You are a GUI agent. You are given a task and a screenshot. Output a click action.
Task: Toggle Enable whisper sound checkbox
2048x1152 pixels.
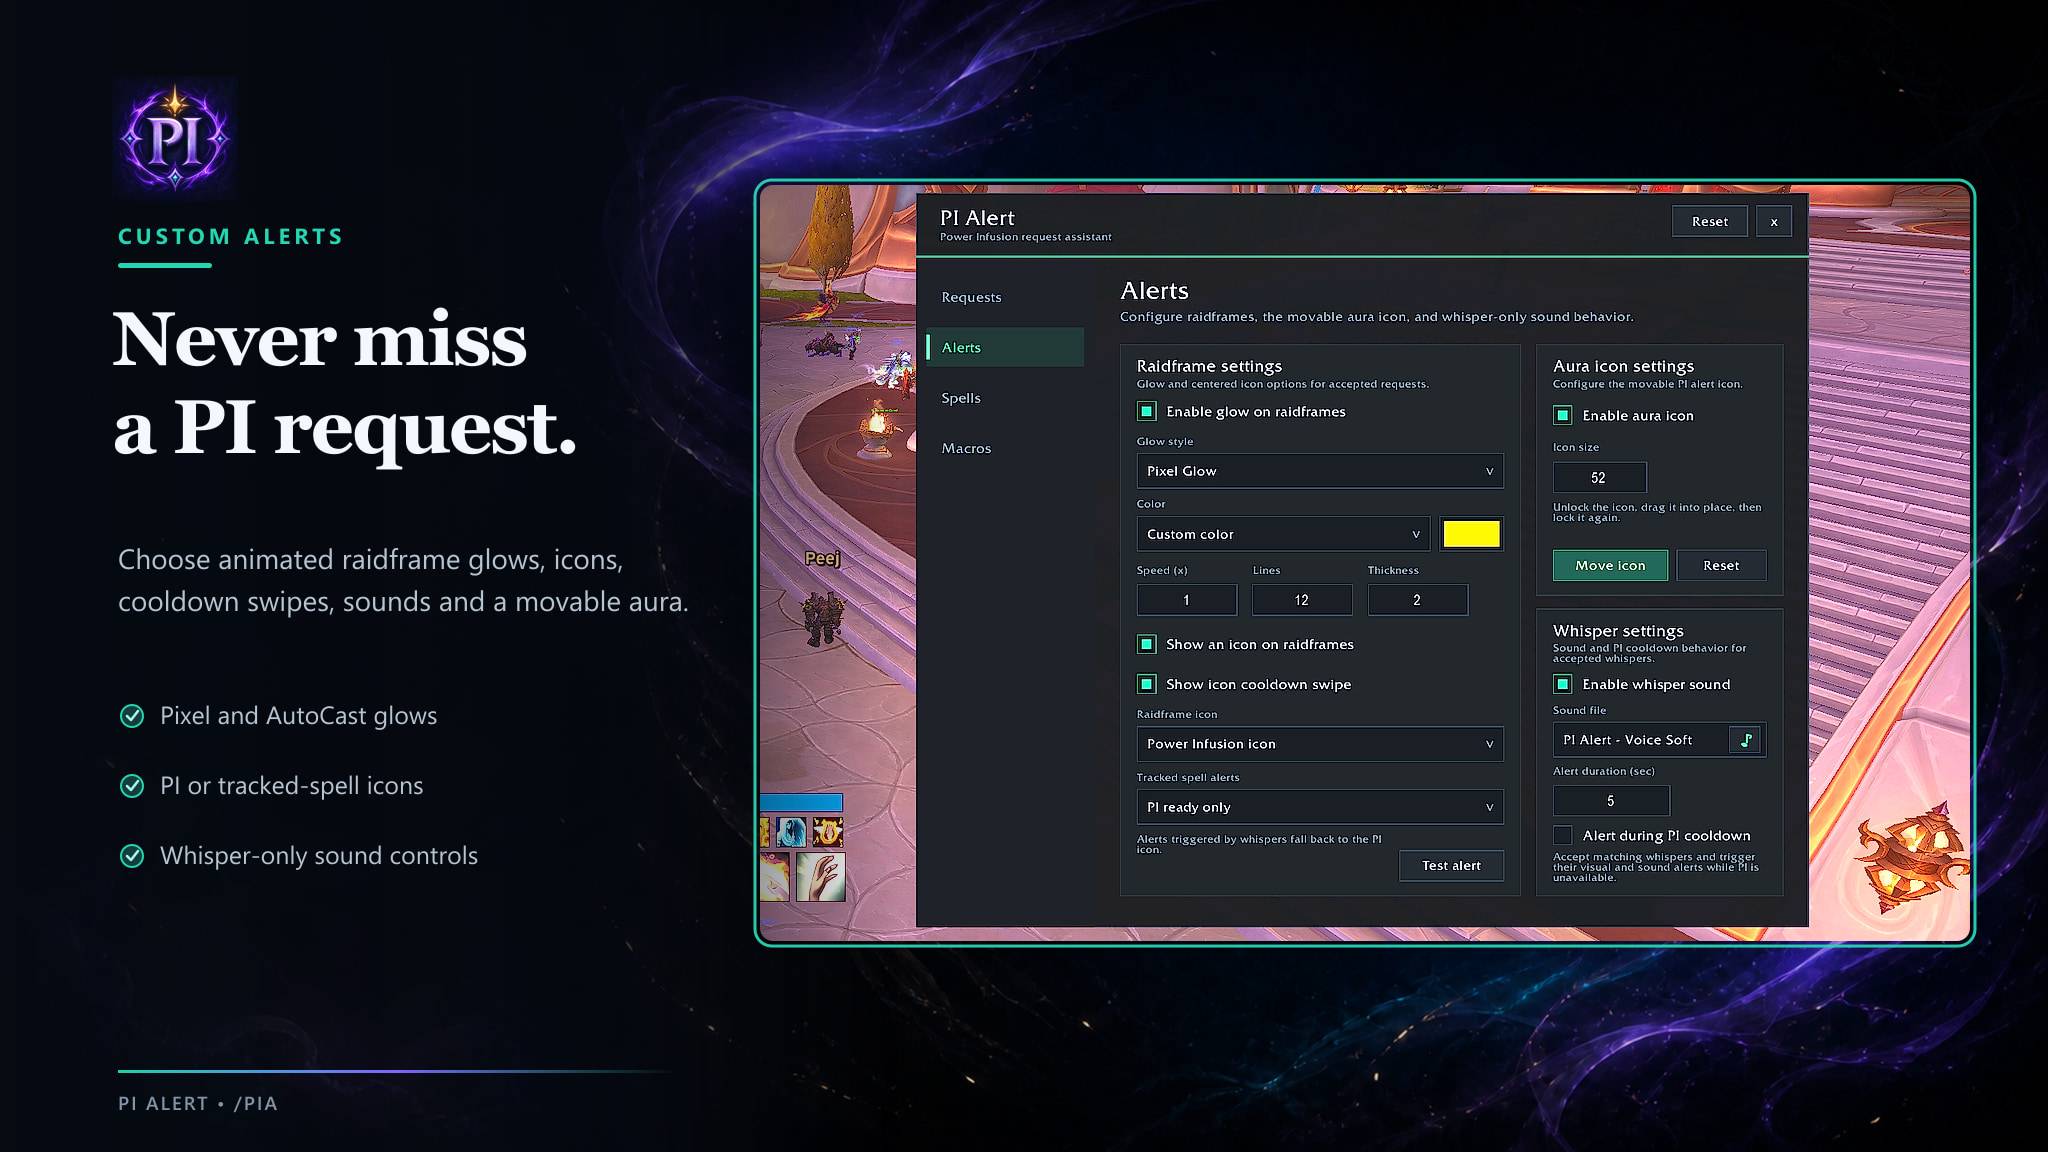(1563, 684)
